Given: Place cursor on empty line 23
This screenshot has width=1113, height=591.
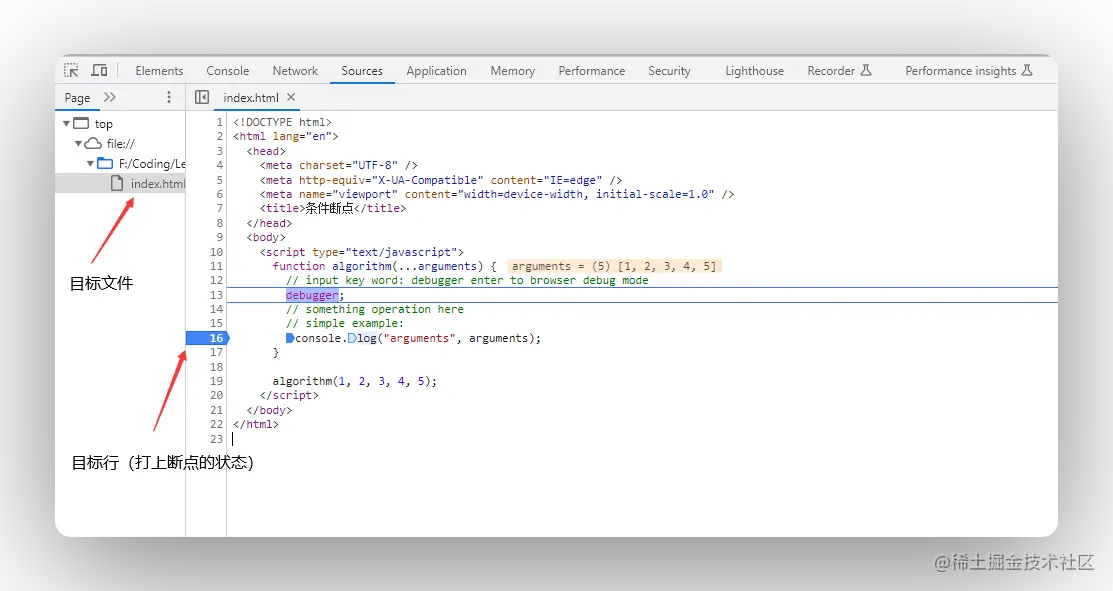Looking at the screenshot, I should point(234,439).
